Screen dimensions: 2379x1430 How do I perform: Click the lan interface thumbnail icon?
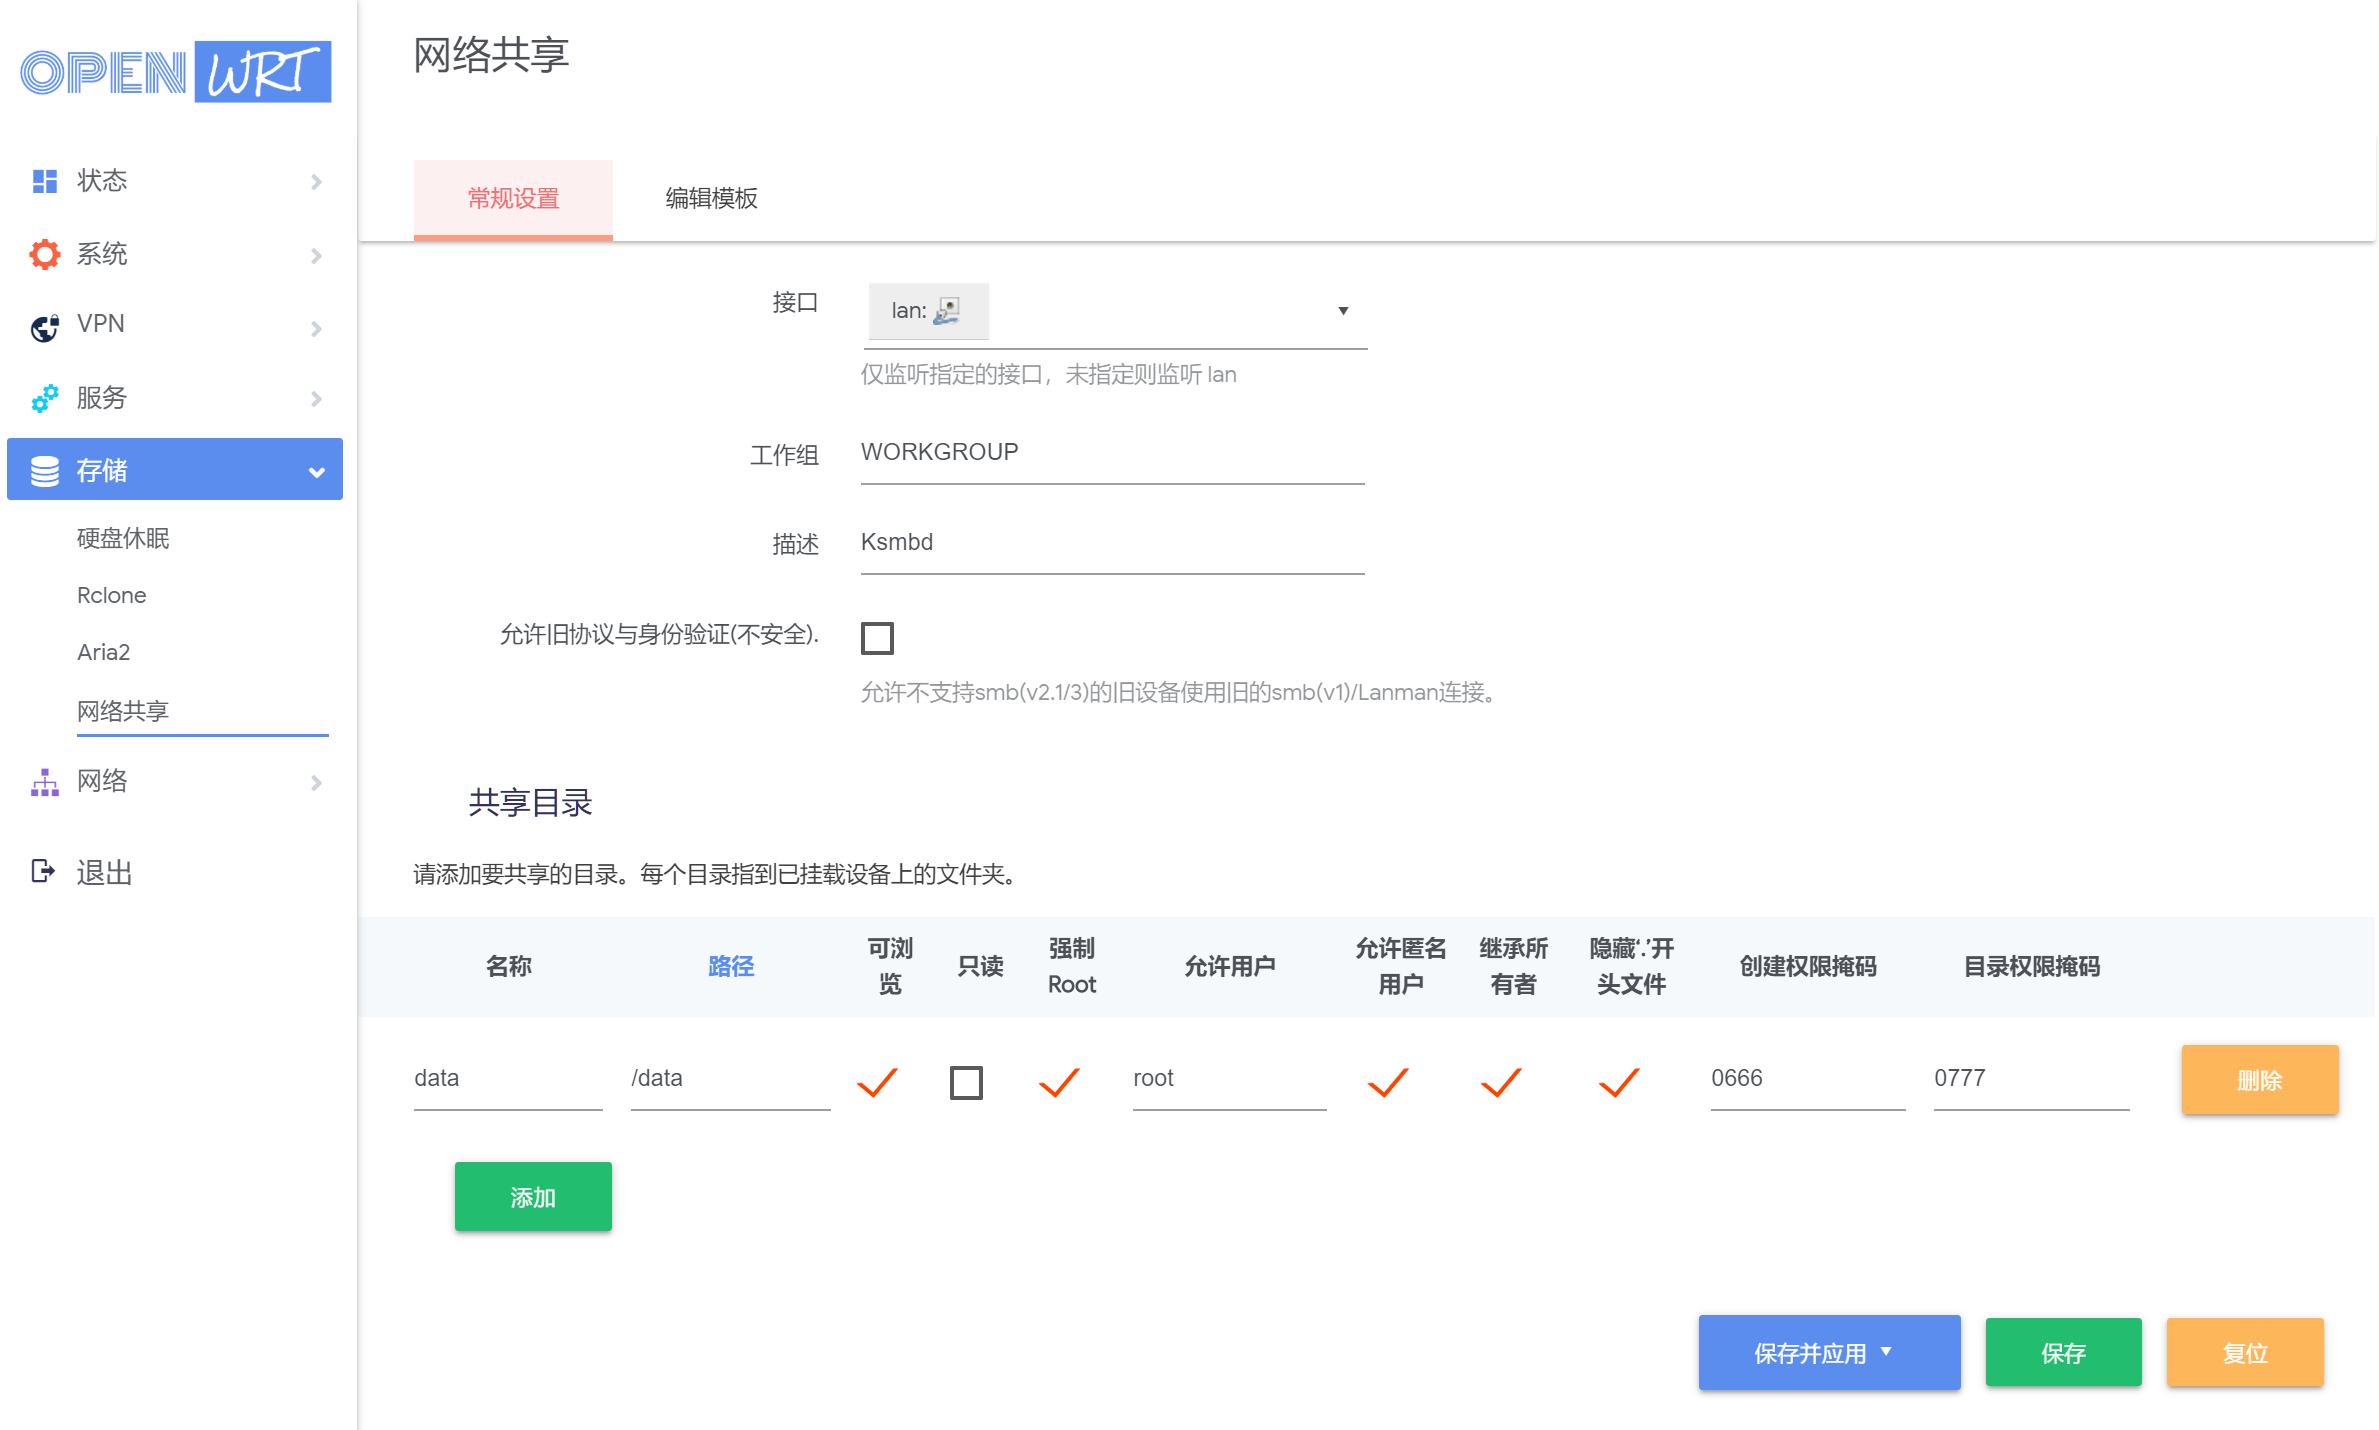[947, 311]
